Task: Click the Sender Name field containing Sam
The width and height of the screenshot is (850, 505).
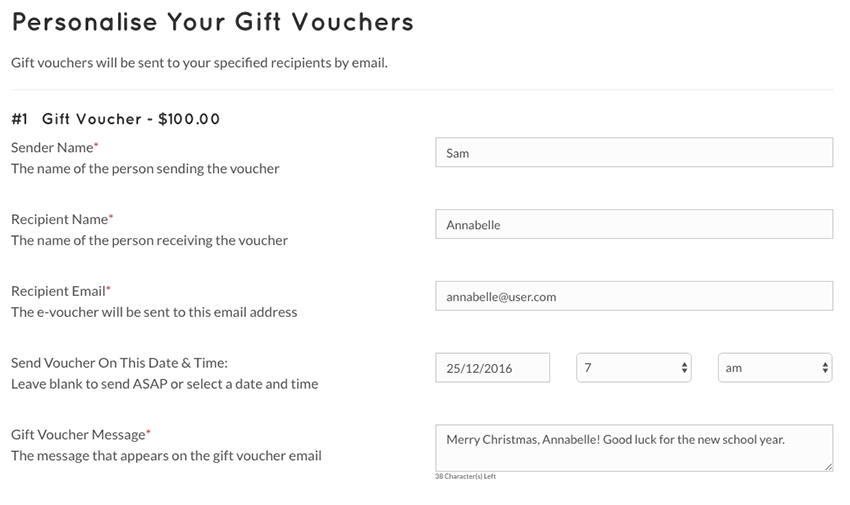Action: click(634, 152)
